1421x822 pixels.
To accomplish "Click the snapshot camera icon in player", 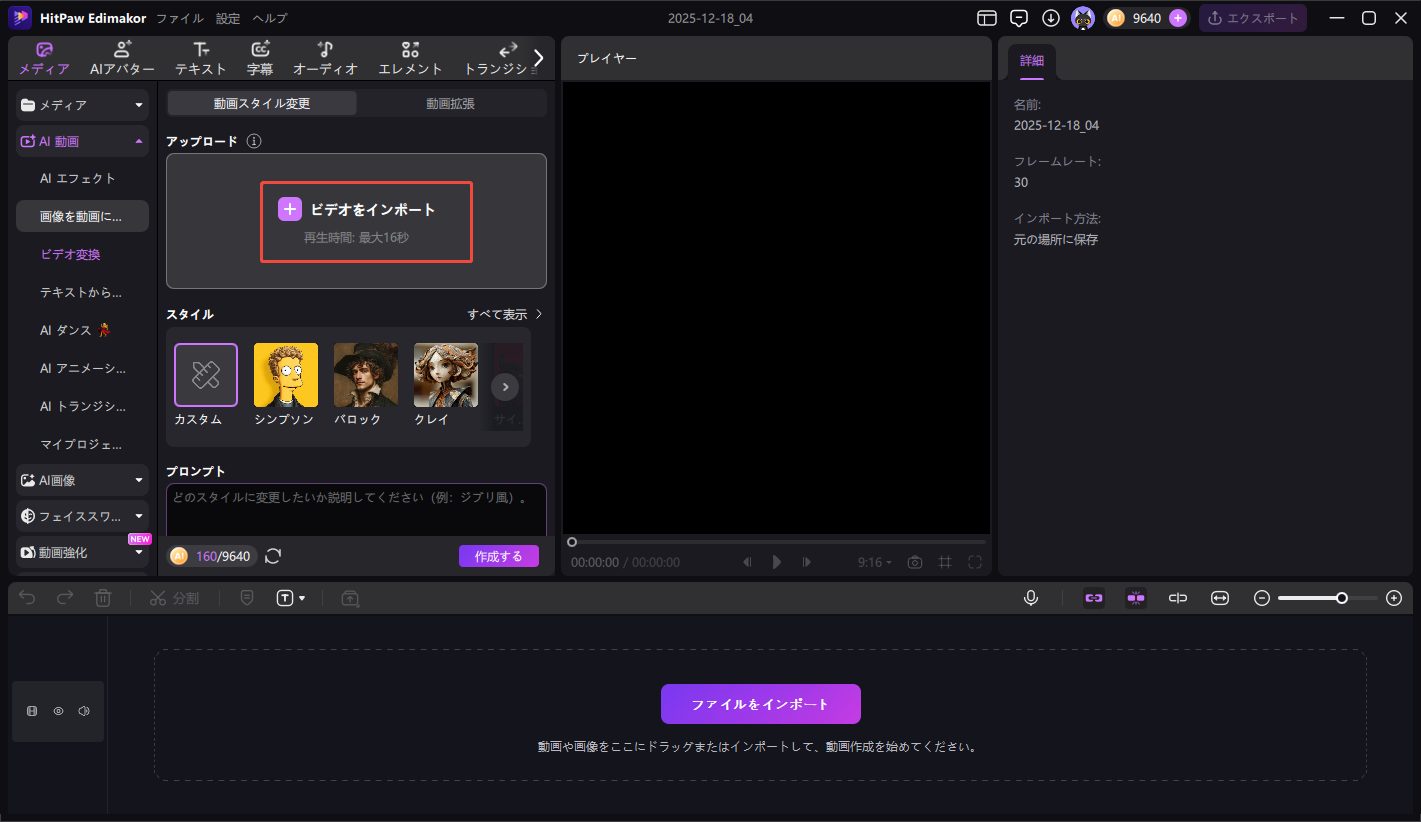I will click(x=914, y=562).
